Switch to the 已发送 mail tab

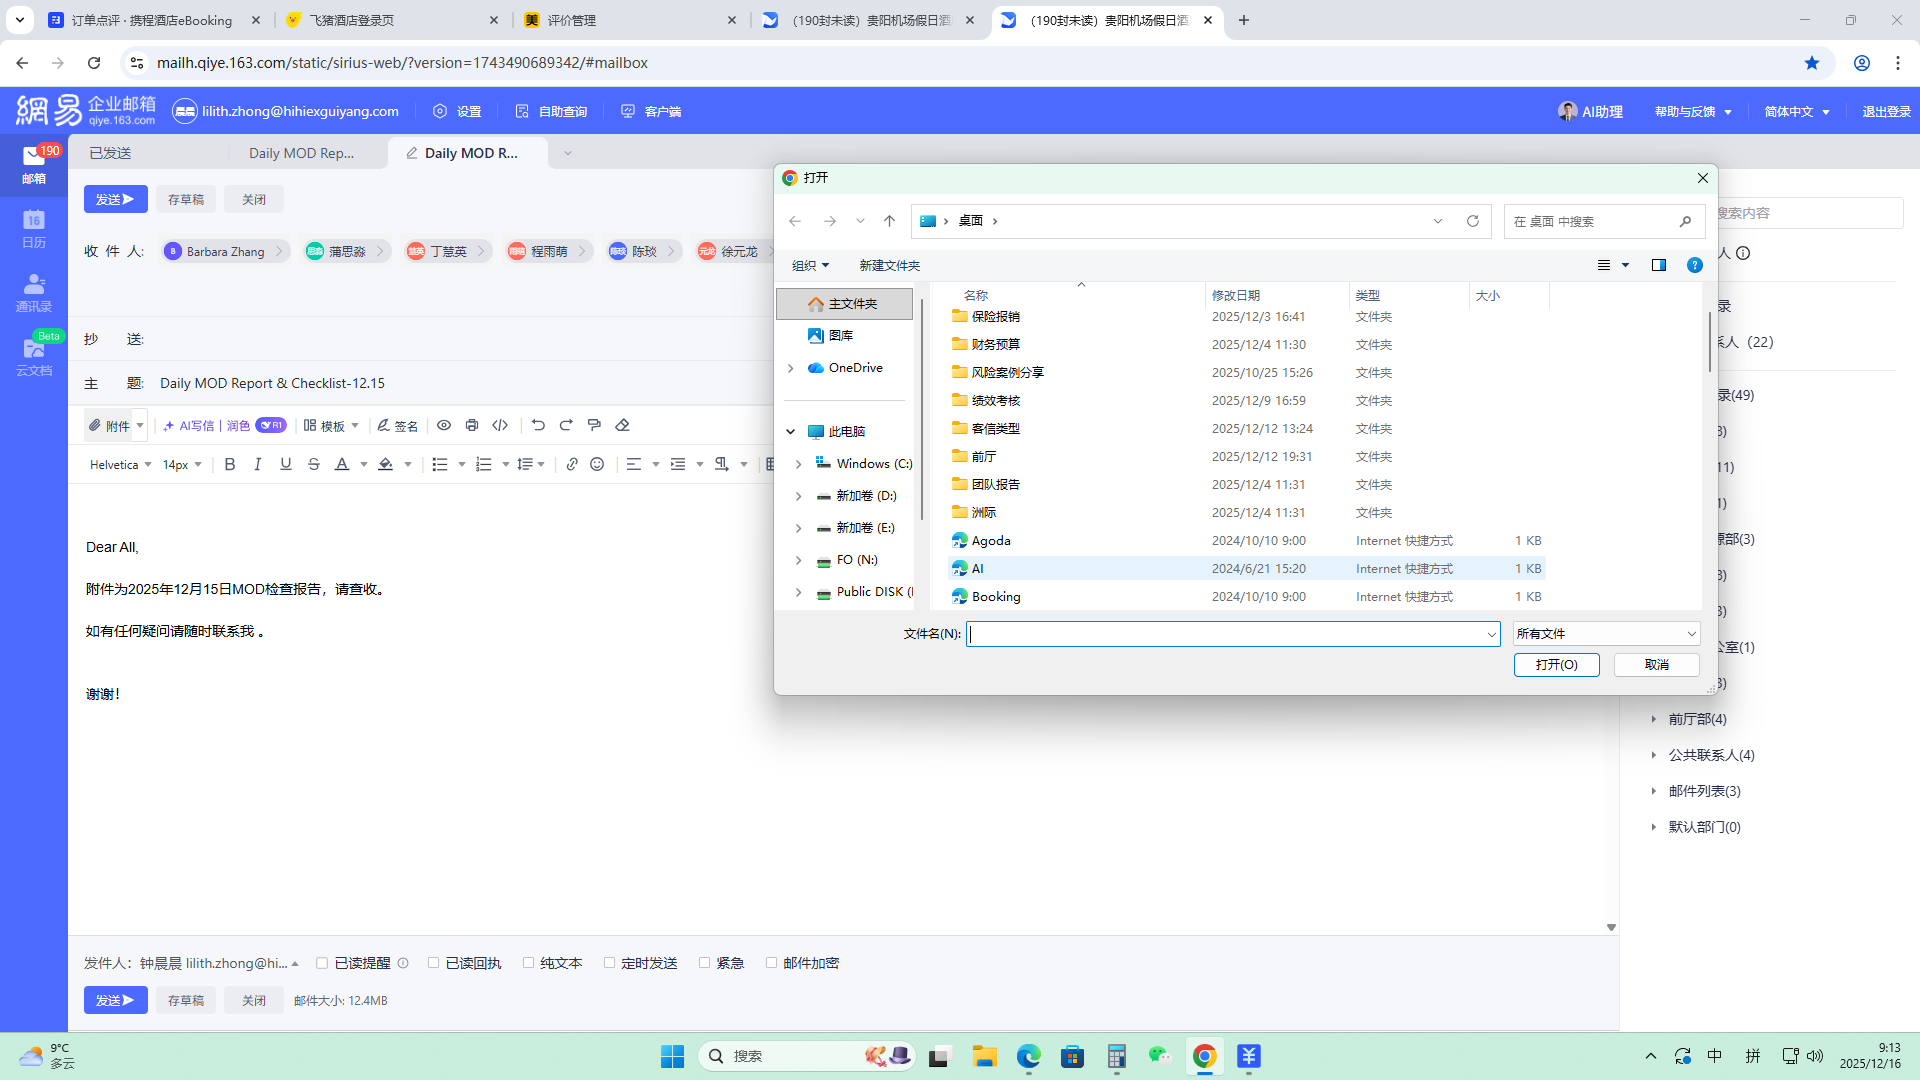click(110, 153)
